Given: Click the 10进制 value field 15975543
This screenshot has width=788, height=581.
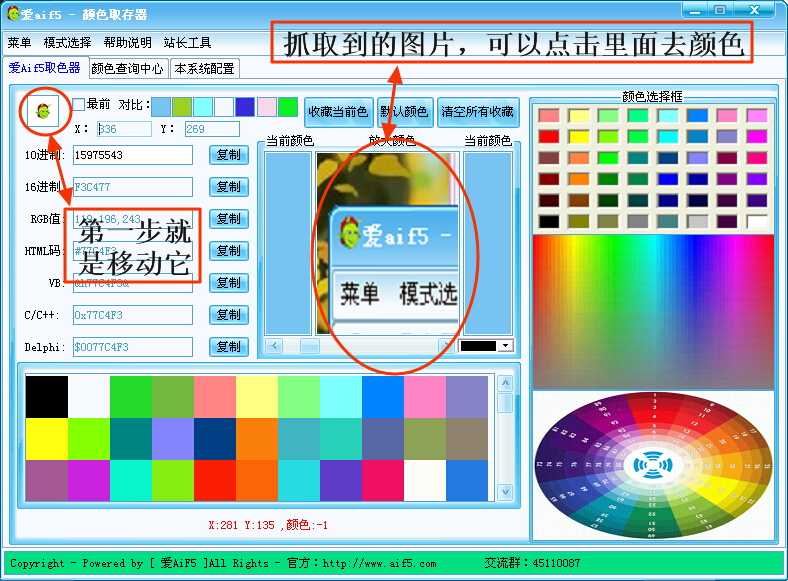Looking at the screenshot, I should tap(133, 155).
